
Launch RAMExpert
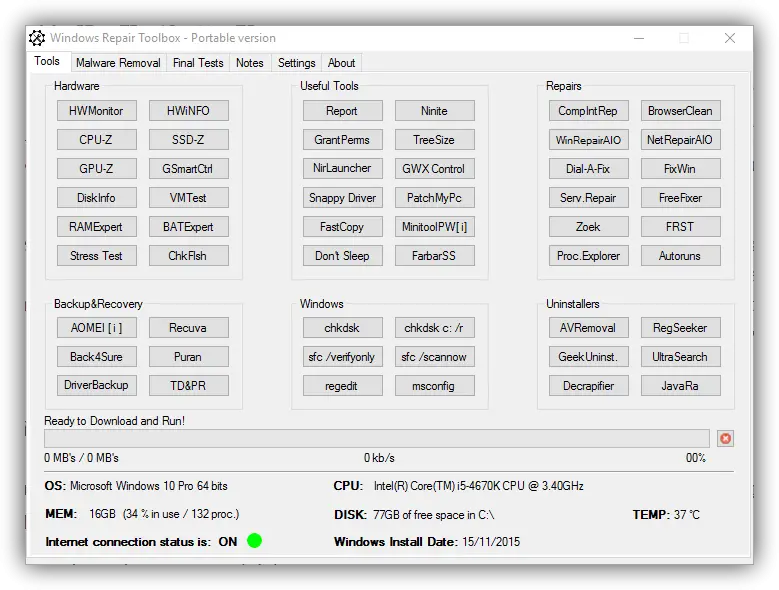[x=96, y=226]
